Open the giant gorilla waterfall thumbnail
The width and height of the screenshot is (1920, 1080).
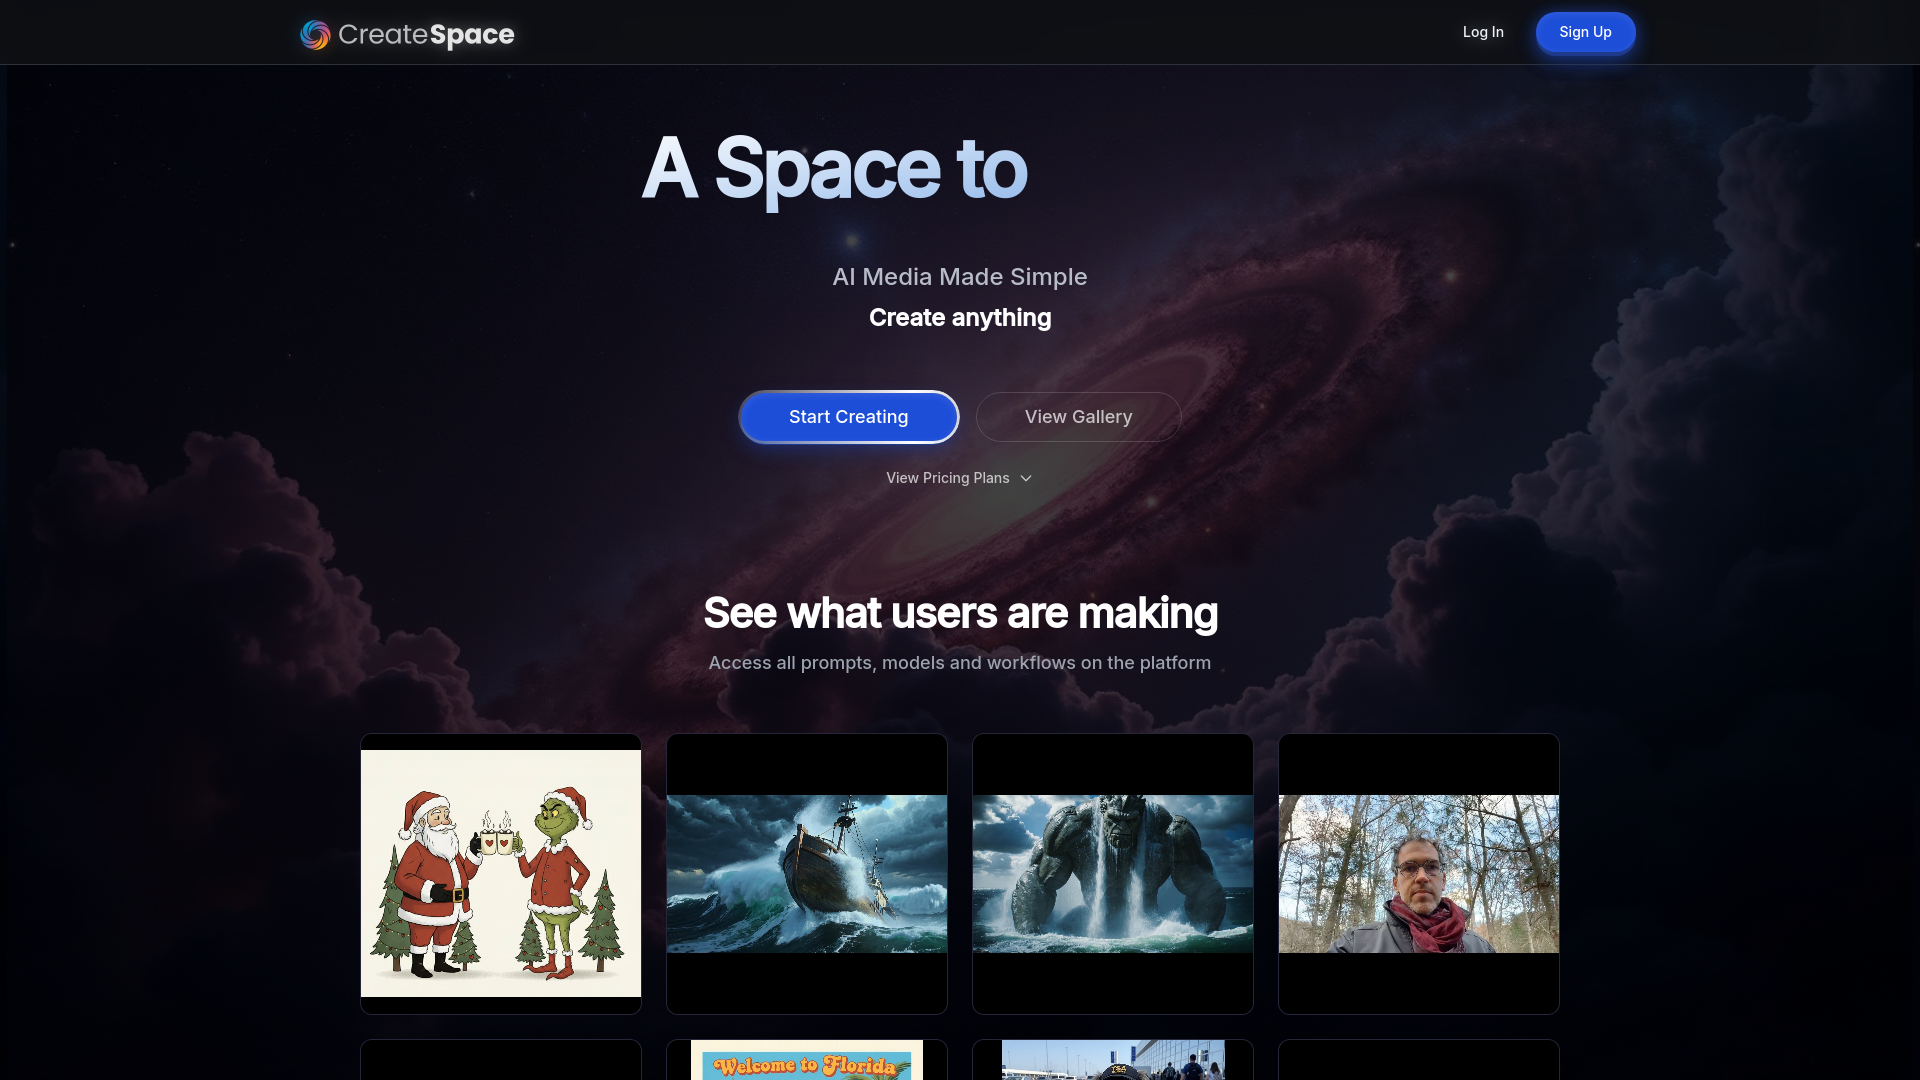1113,873
